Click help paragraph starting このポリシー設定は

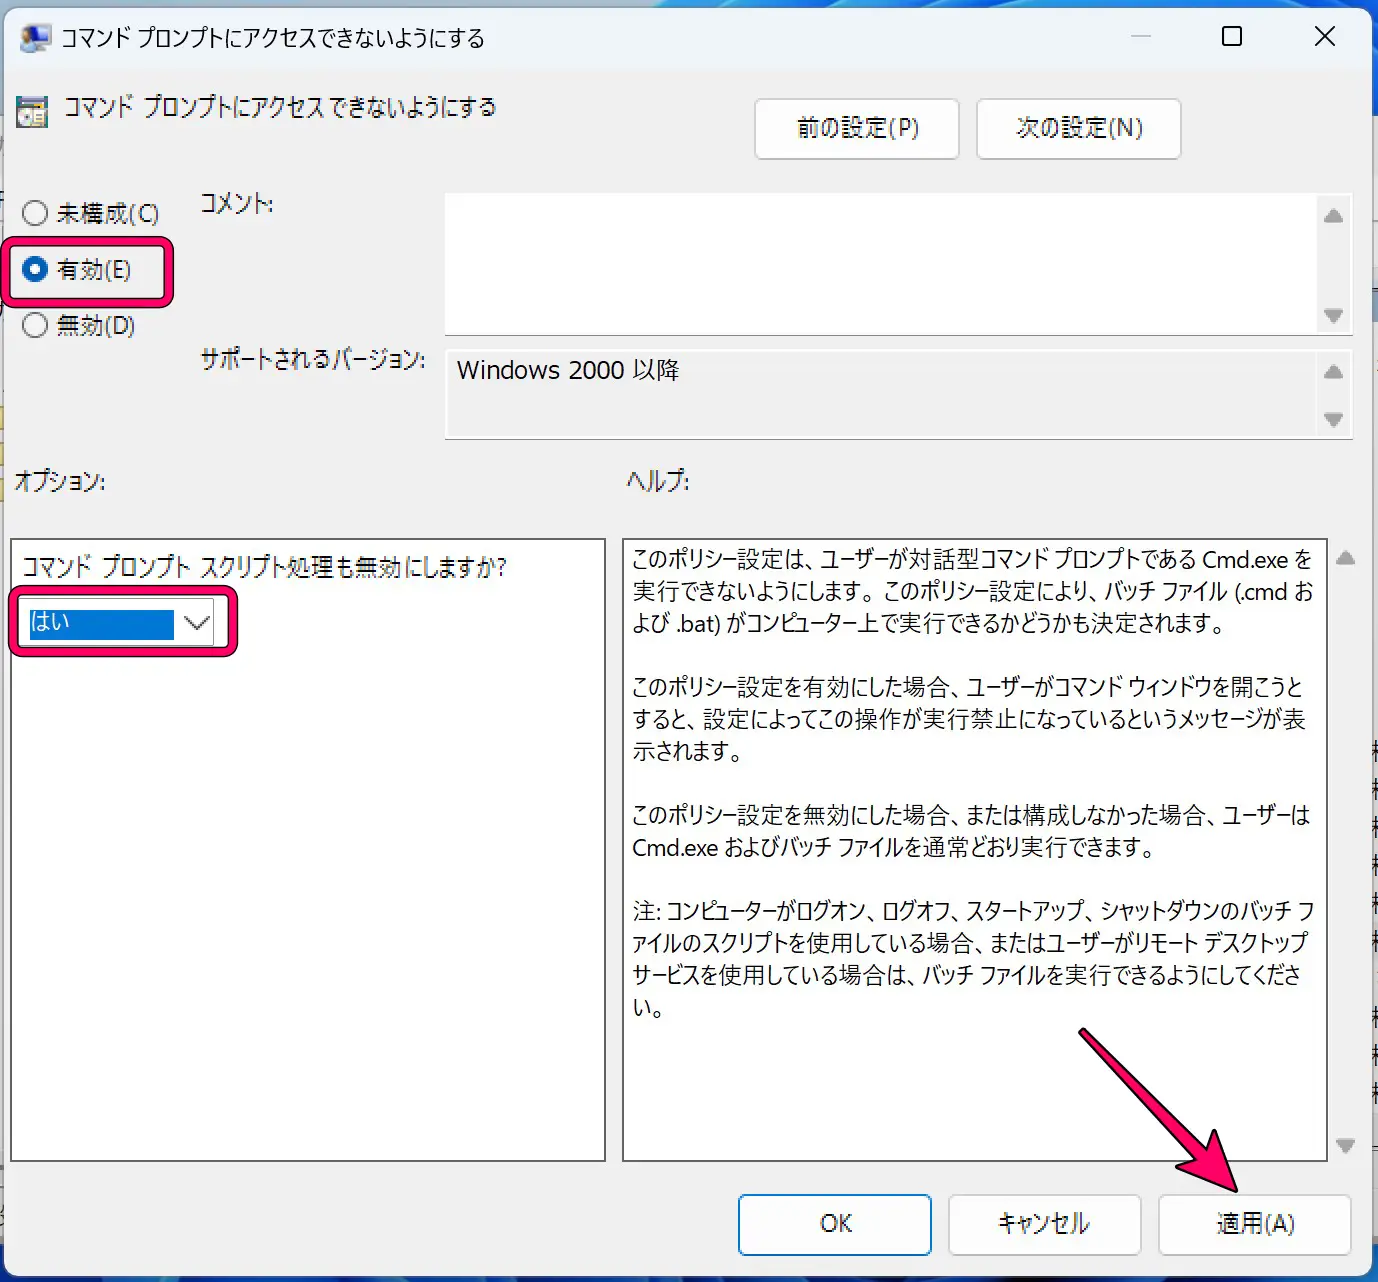972,591
